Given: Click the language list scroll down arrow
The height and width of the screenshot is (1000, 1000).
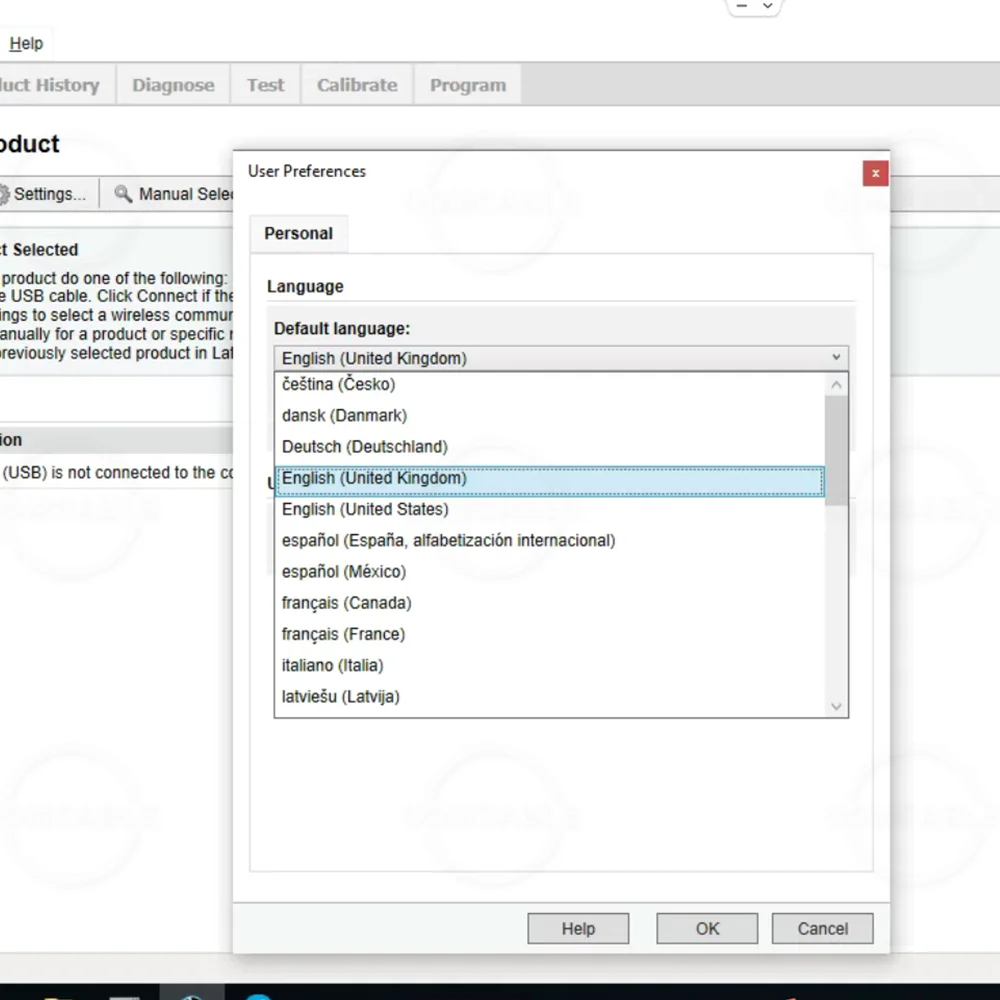Looking at the screenshot, I should pos(836,706).
